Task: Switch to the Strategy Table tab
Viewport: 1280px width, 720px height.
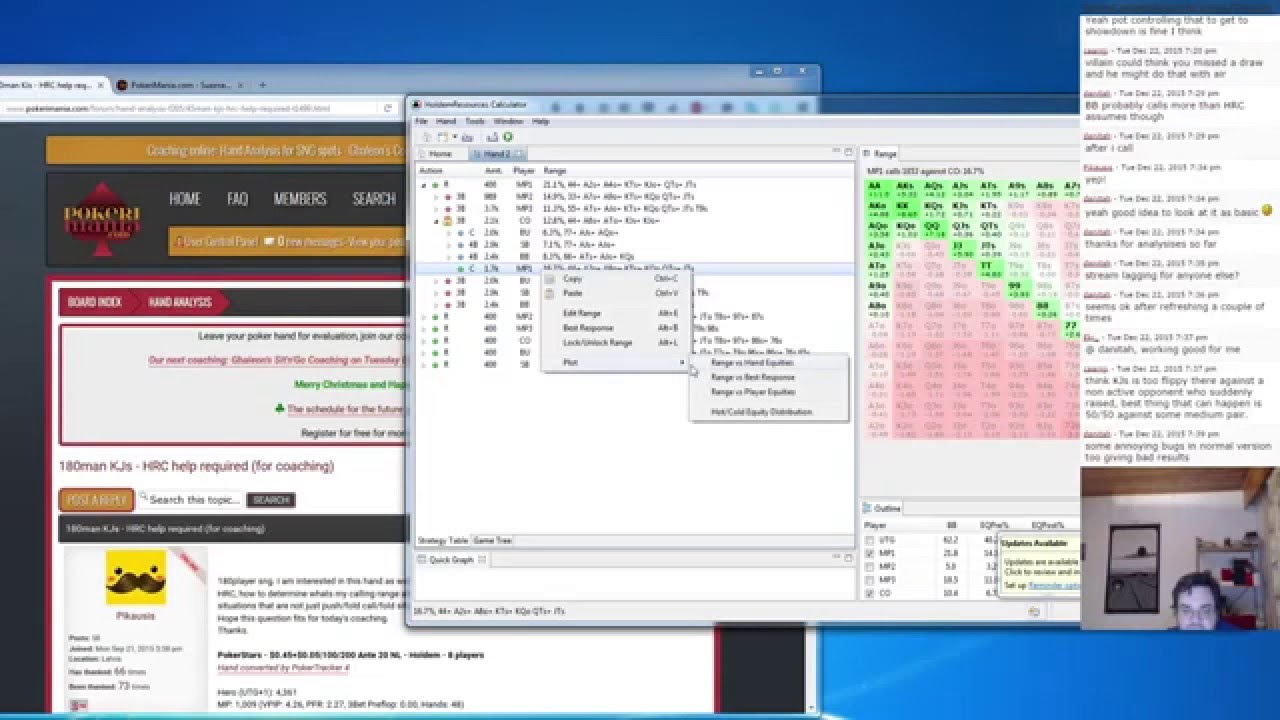Action: point(442,540)
